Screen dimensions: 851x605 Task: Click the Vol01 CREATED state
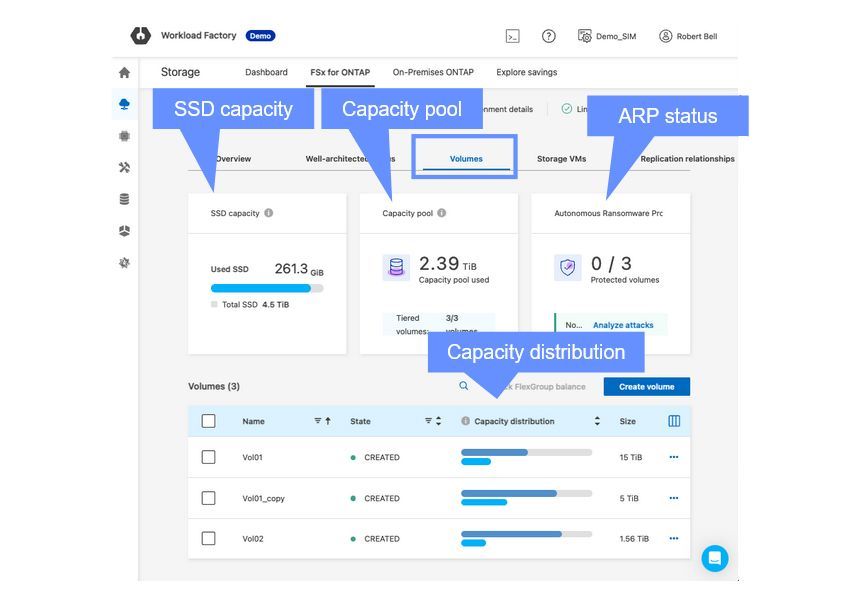(x=375, y=457)
